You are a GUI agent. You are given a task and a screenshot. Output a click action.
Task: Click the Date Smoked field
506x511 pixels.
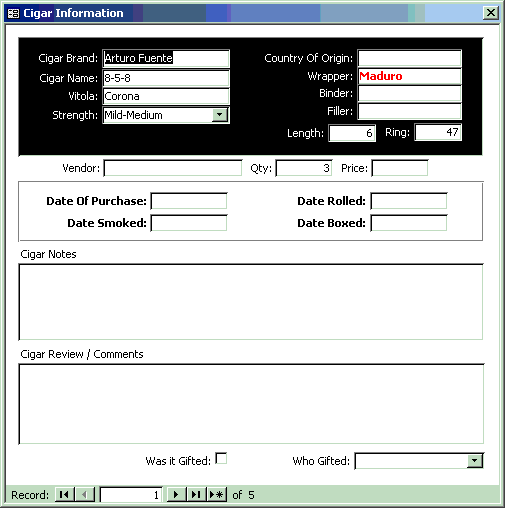pyautogui.click(x=189, y=223)
